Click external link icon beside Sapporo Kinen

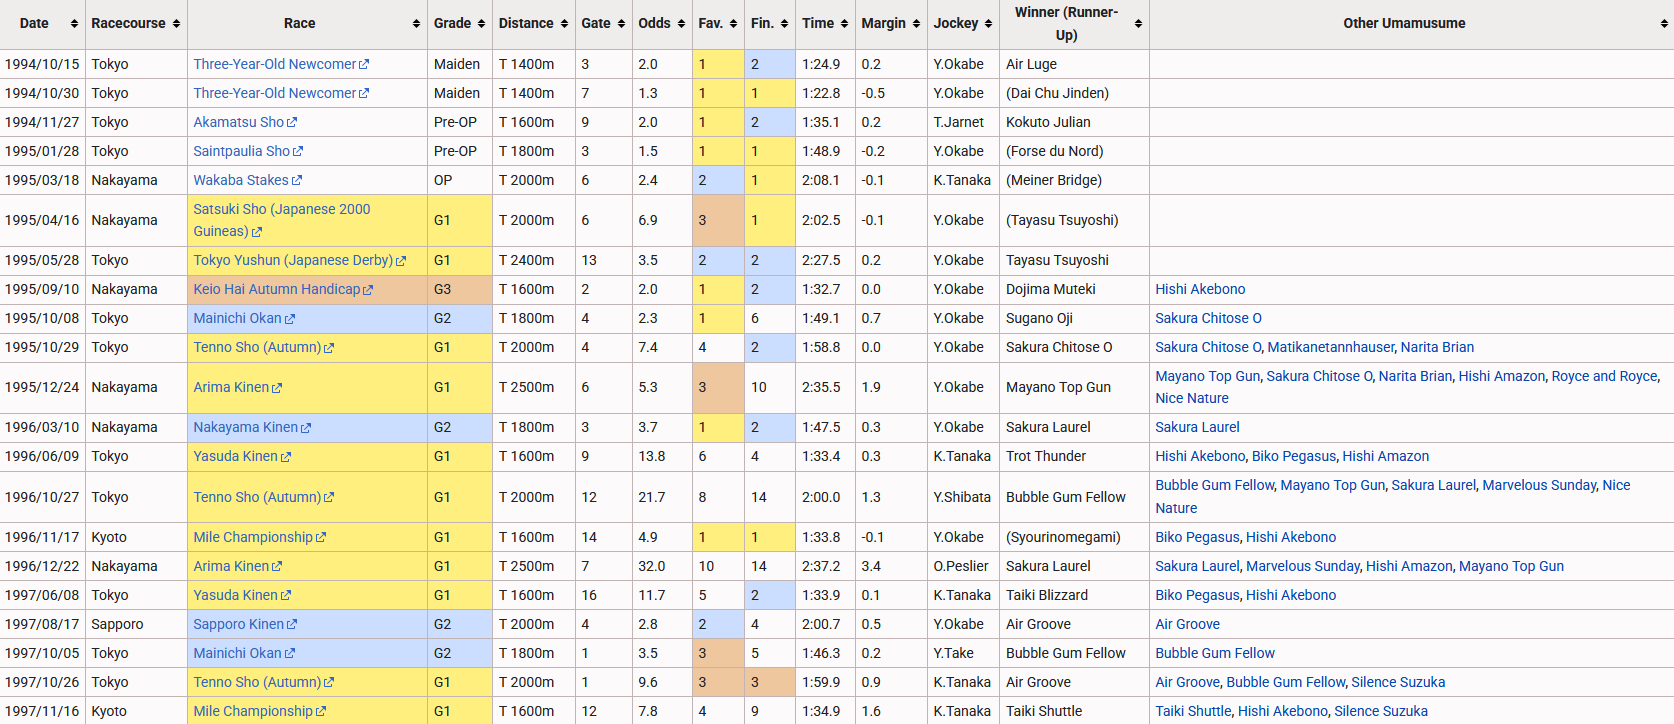coord(292,625)
